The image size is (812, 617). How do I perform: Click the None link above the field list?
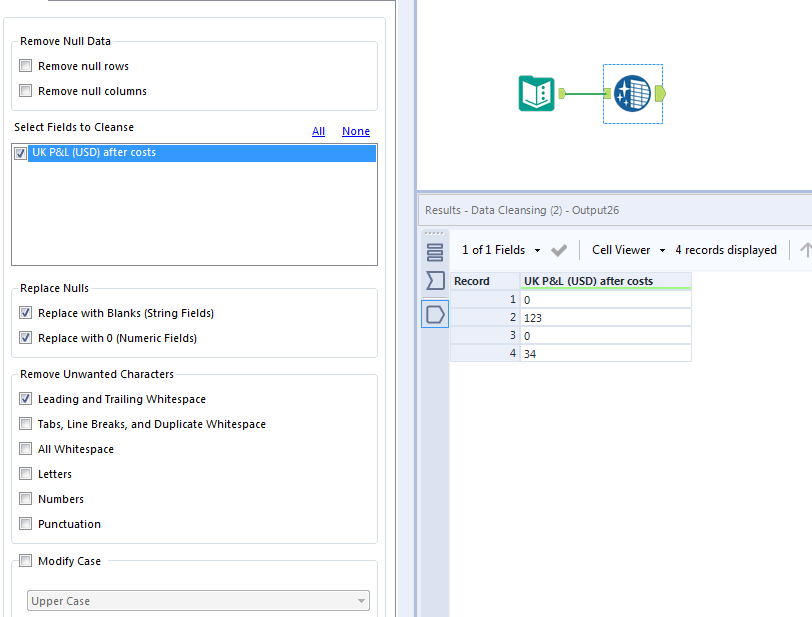356,131
